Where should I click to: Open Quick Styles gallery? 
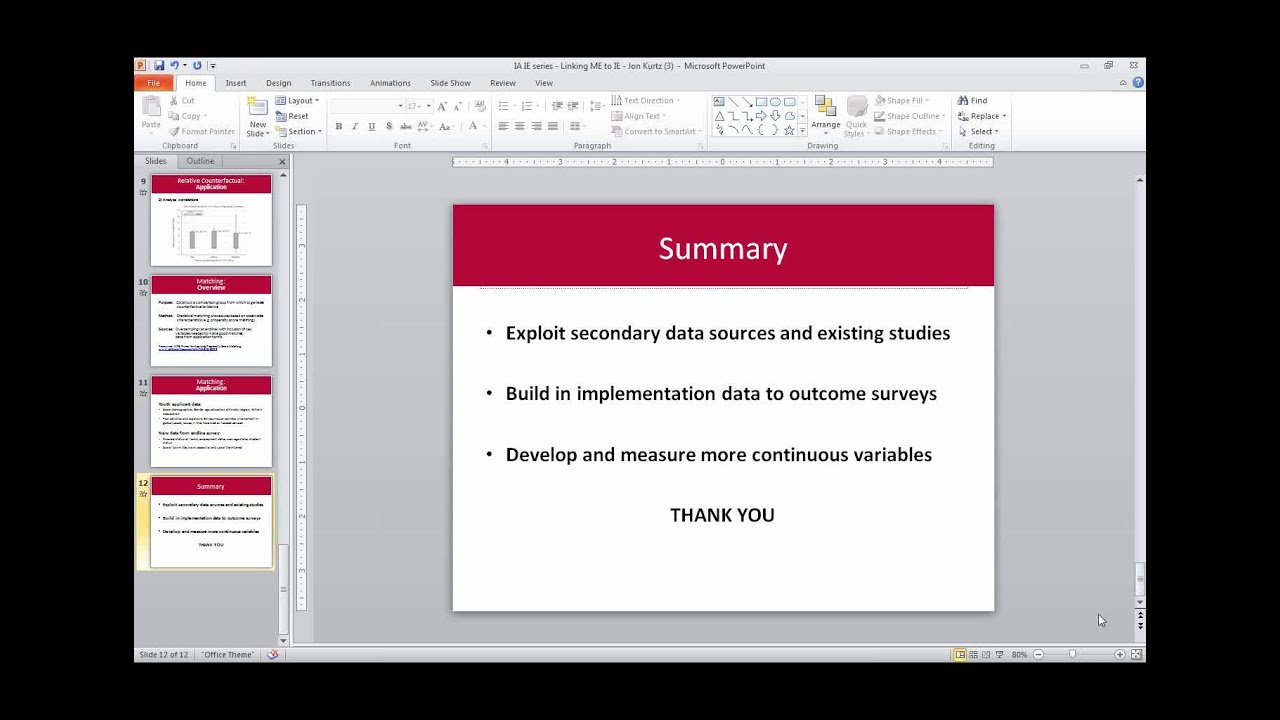[856, 117]
